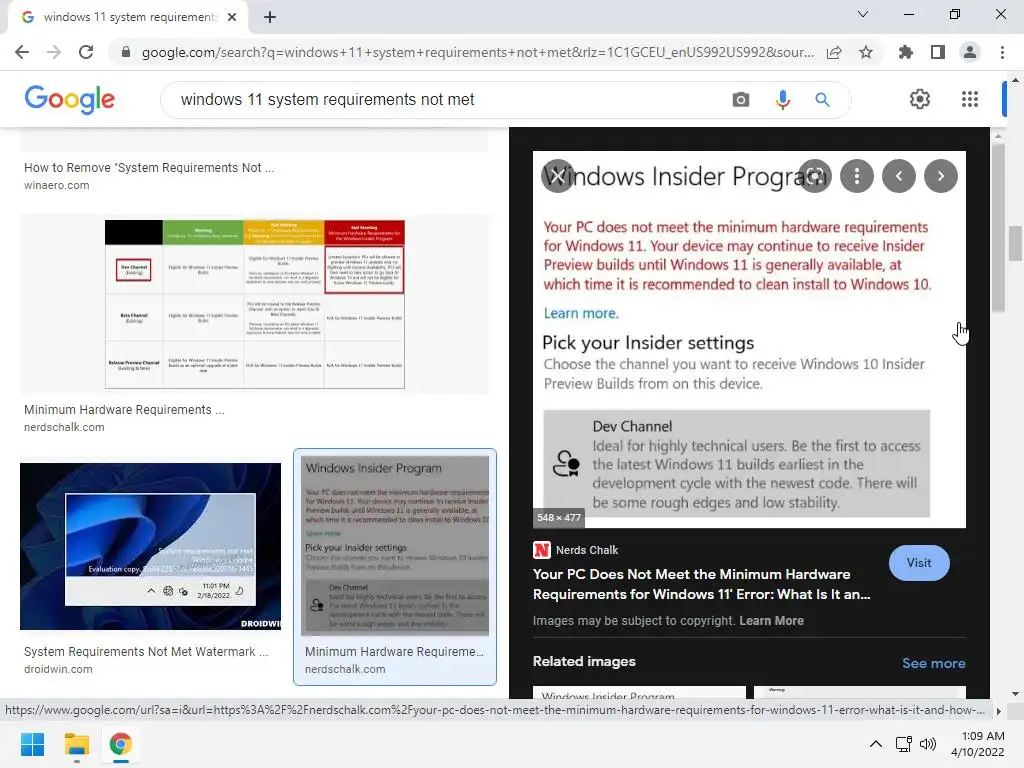Open the hardware requirements table thumbnail

[255, 304]
